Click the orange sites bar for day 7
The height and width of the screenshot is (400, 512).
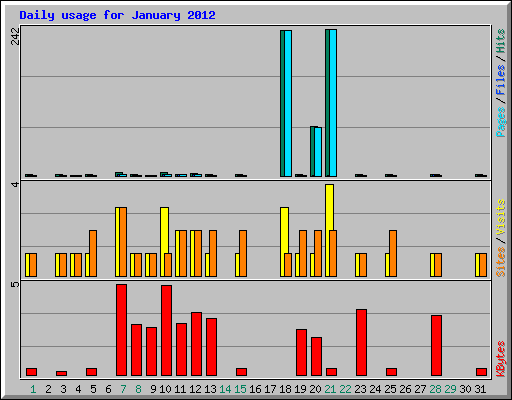[123, 242]
